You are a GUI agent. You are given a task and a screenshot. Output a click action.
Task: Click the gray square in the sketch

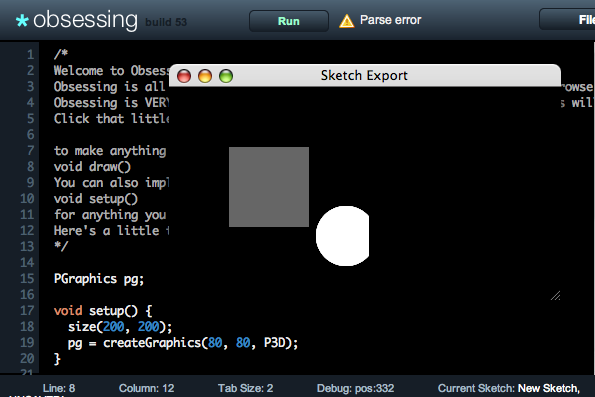pyautogui.click(x=269, y=187)
